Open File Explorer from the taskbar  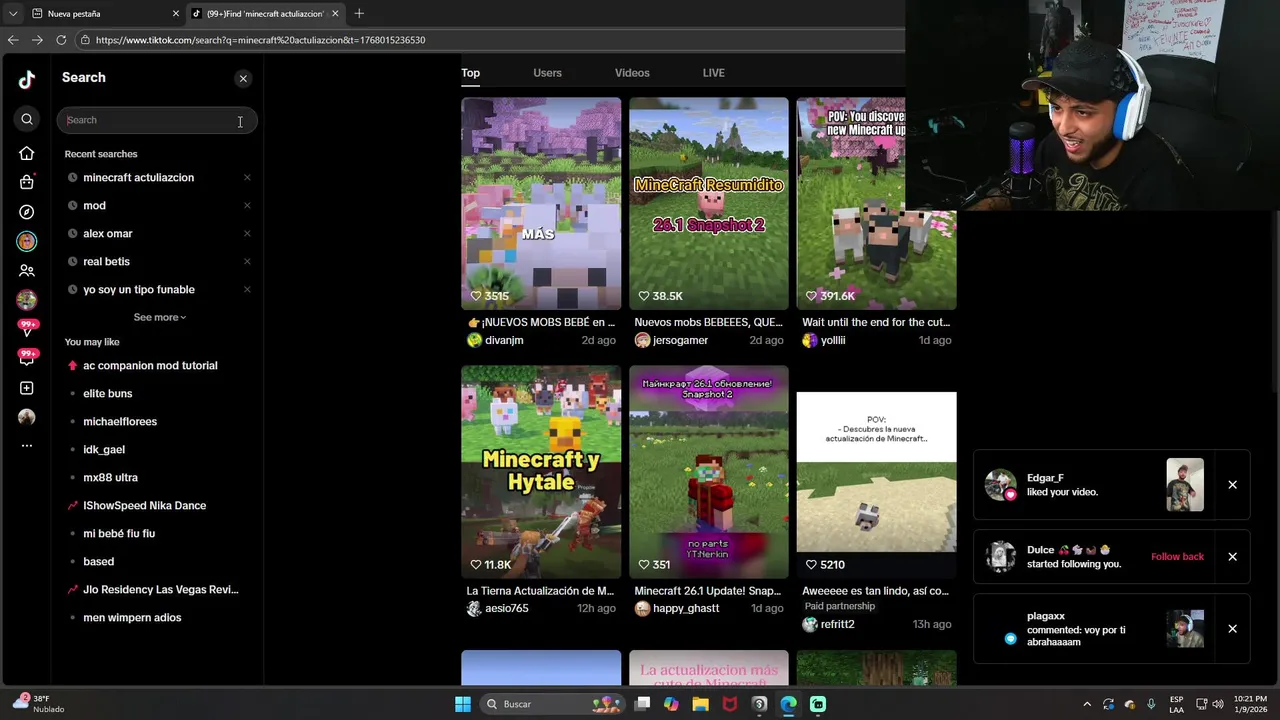pyautogui.click(x=701, y=704)
